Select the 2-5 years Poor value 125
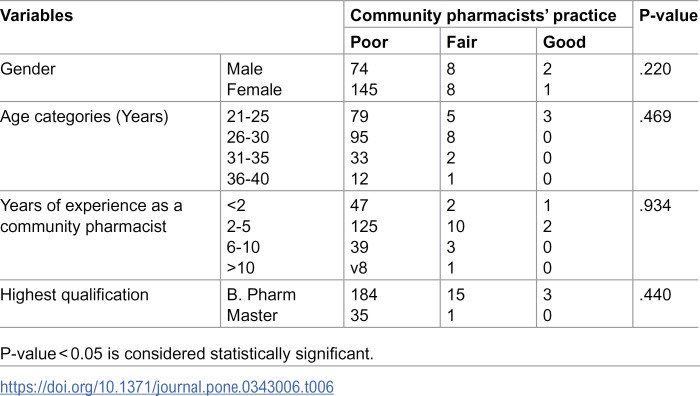 coord(364,226)
